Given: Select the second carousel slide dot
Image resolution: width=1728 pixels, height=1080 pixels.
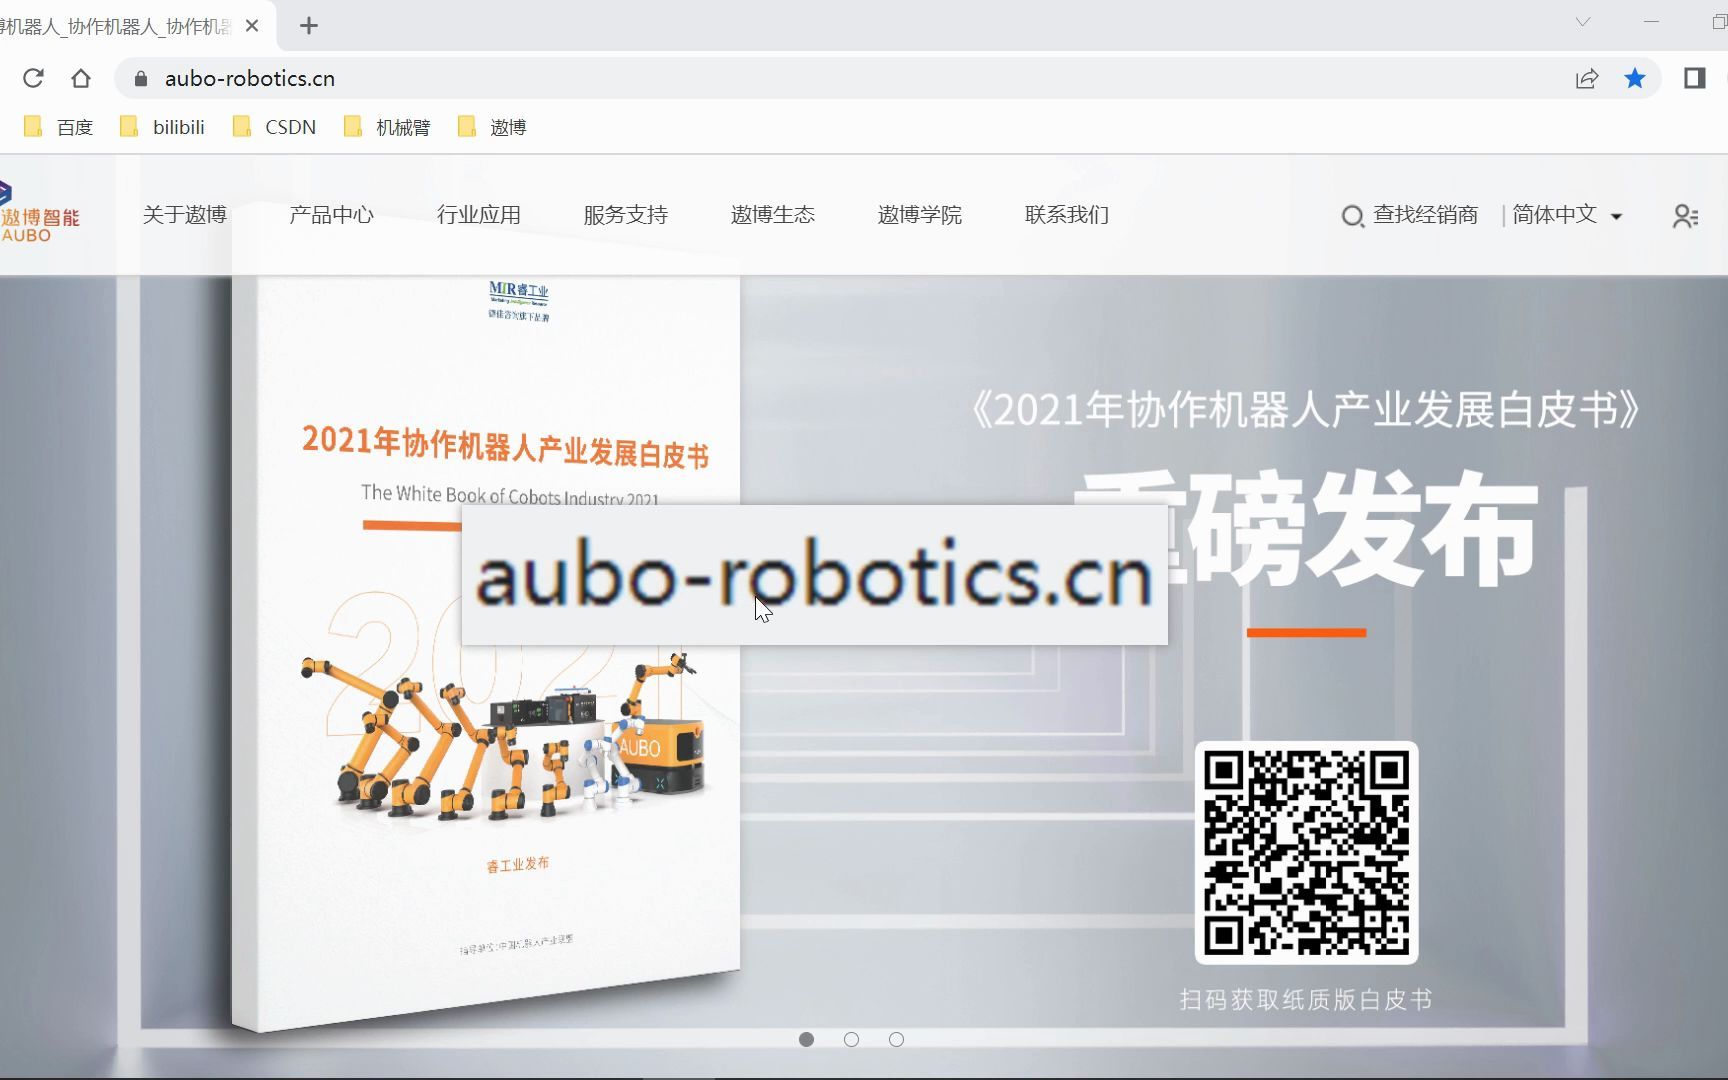Looking at the screenshot, I should pyautogui.click(x=852, y=1040).
